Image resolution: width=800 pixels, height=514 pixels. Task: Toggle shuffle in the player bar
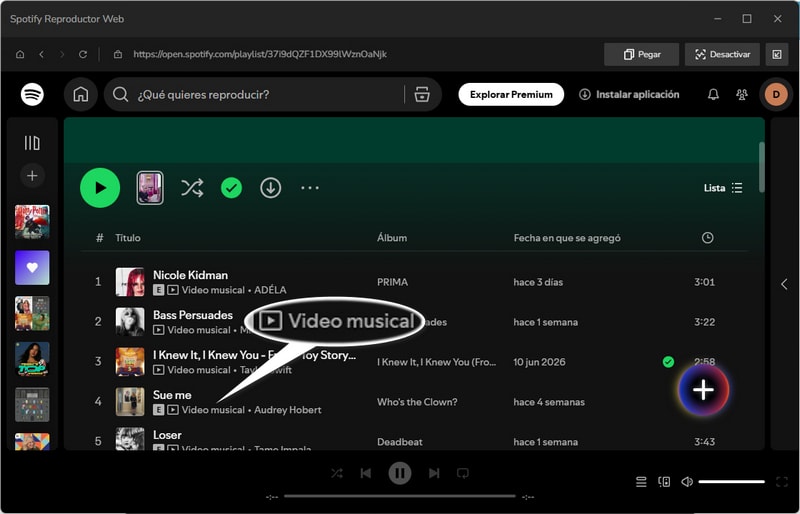click(337, 474)
